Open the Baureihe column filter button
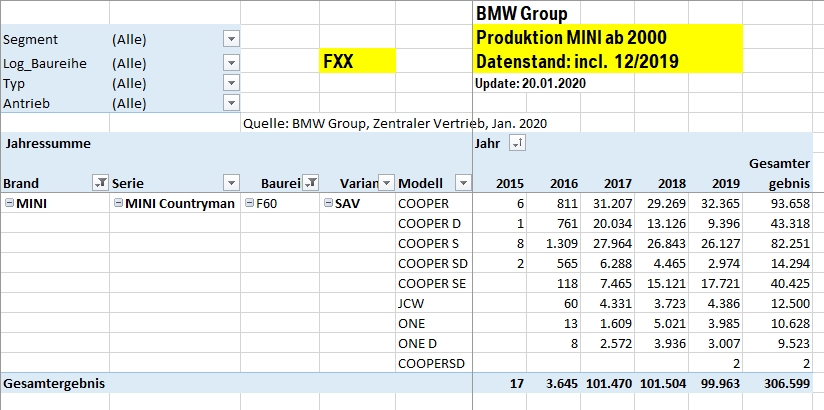824x410 pixels. (311, 183)
